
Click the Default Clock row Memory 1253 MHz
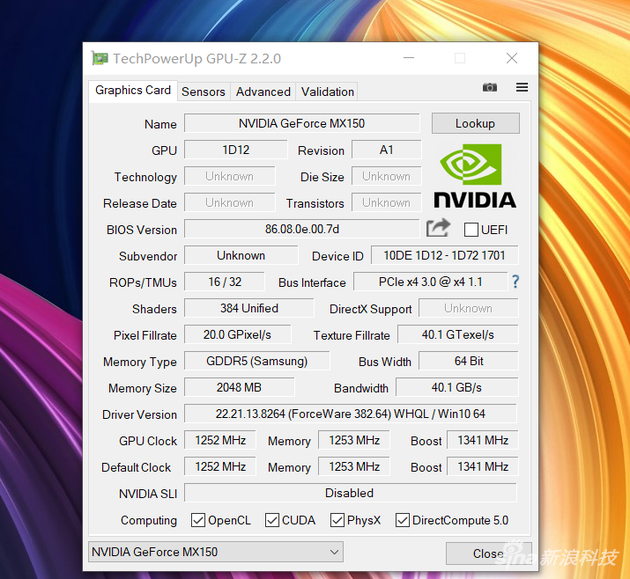pyautogui.click(x=354, y=466)
